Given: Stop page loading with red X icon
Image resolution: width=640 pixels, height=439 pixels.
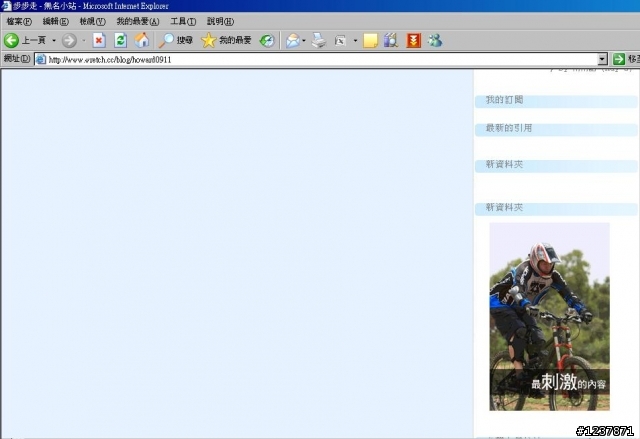Looking at the screenshot, I should pos(99,40).
